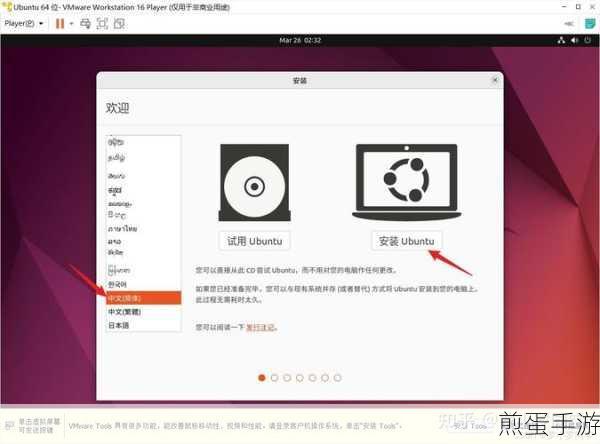Switch VMware to Unity mode

point(119,24)
